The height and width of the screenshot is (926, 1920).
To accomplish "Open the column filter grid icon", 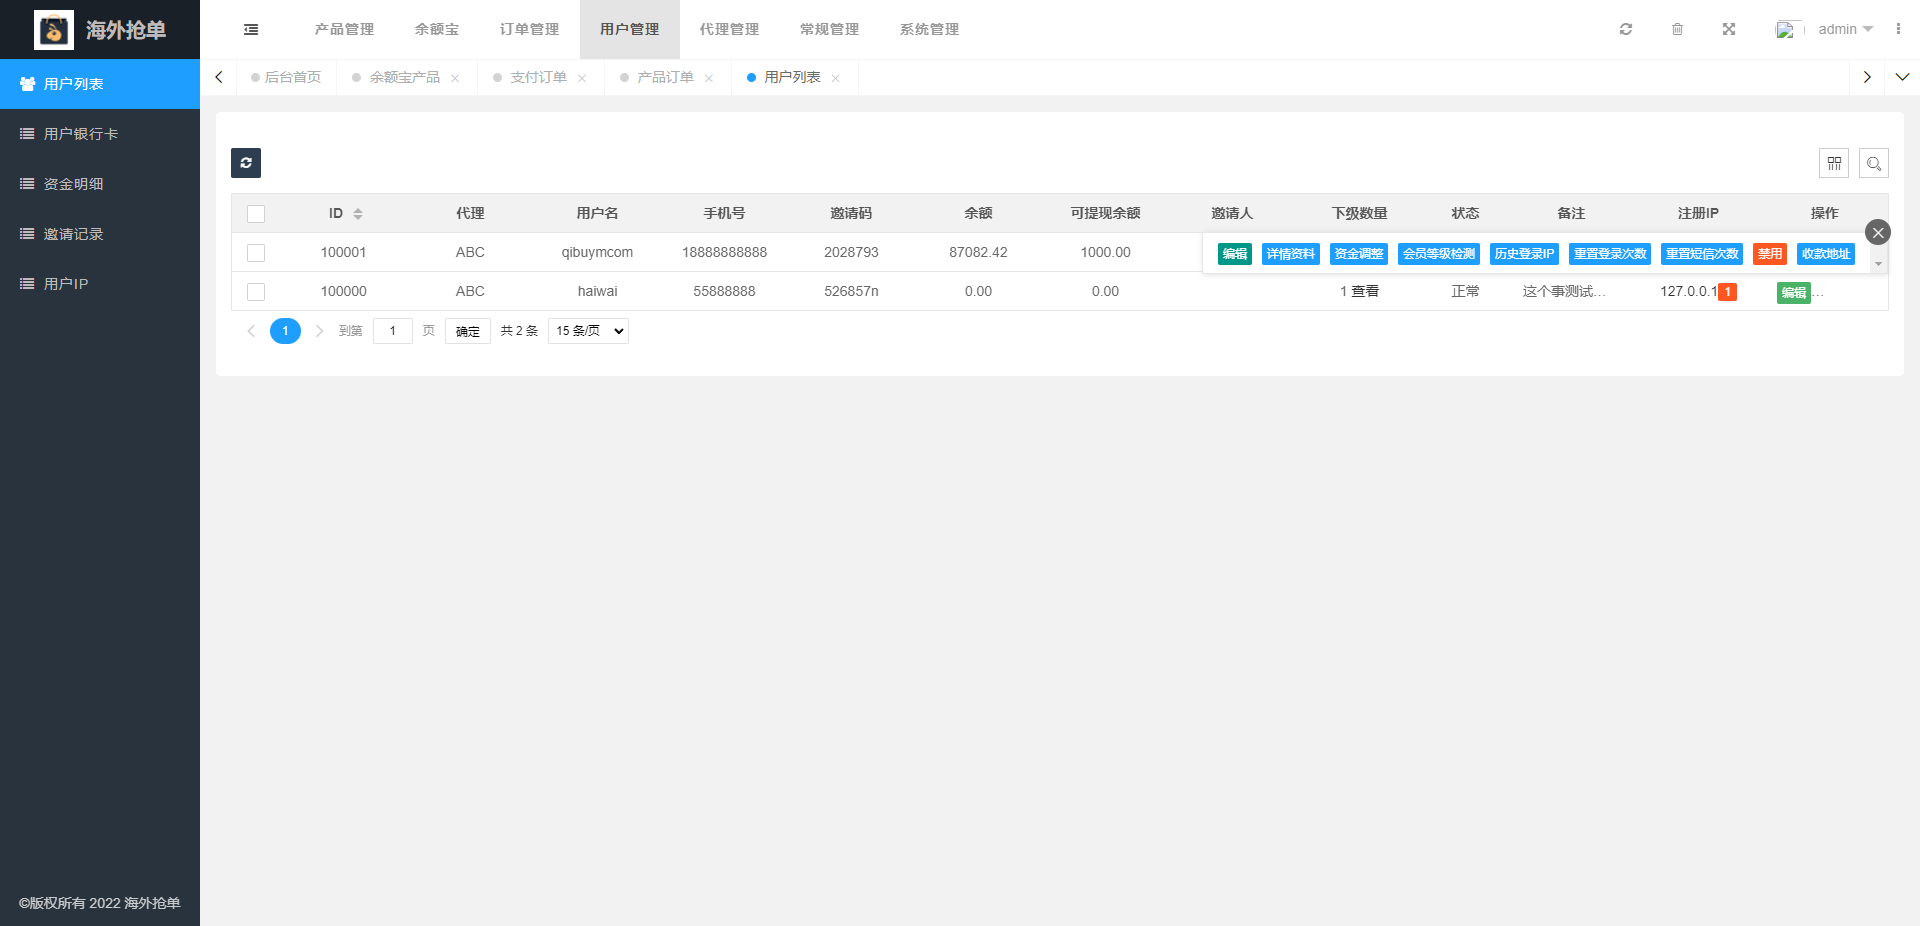I will point(1833,163).
